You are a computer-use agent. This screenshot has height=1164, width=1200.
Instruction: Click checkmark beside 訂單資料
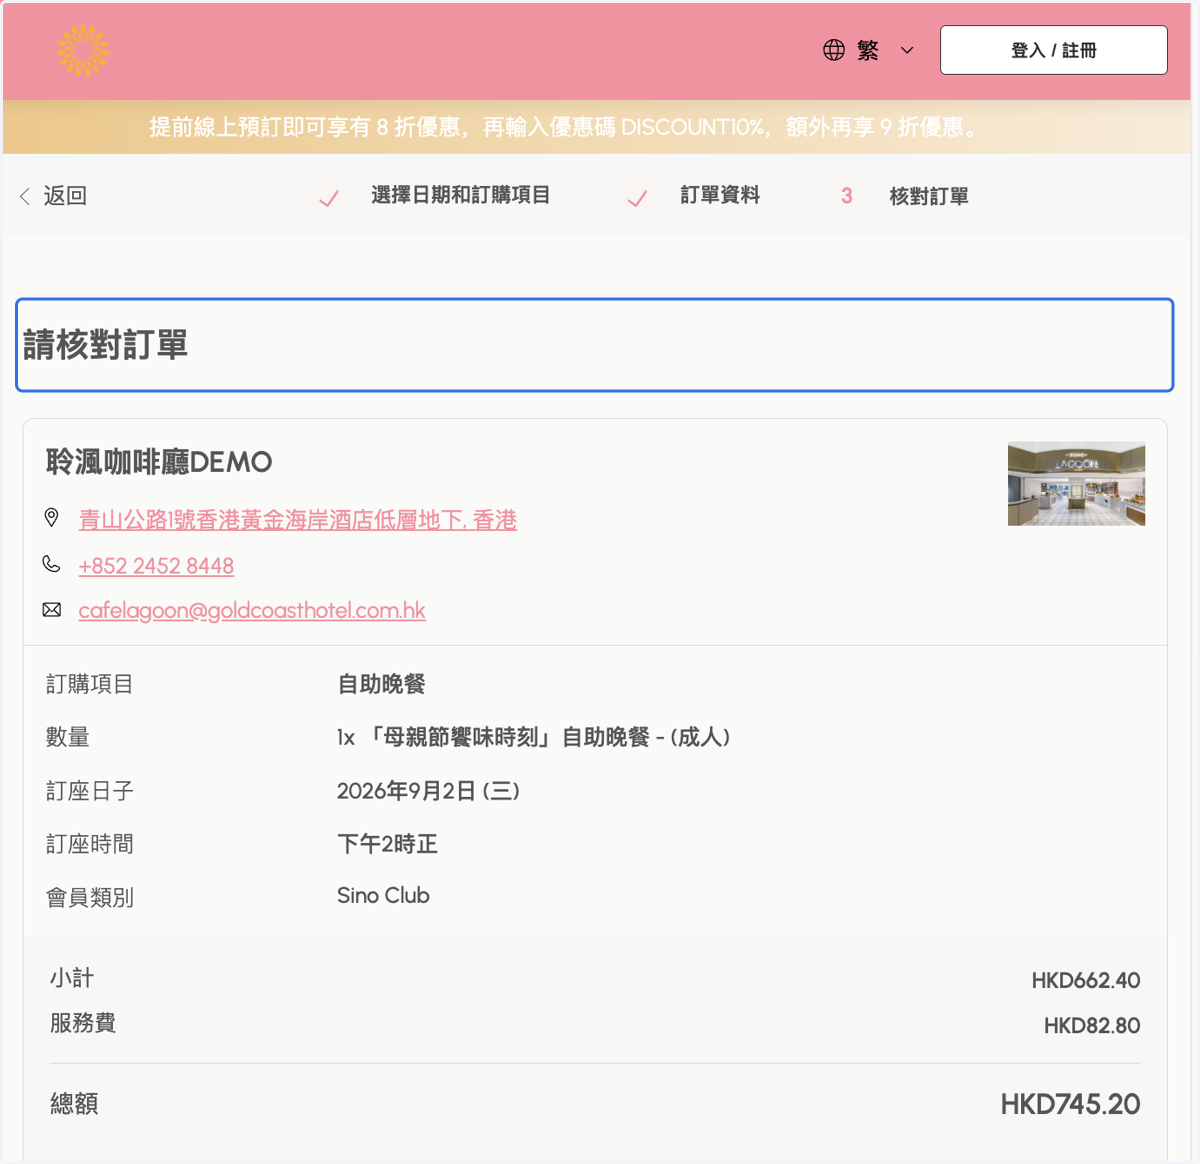637,198
